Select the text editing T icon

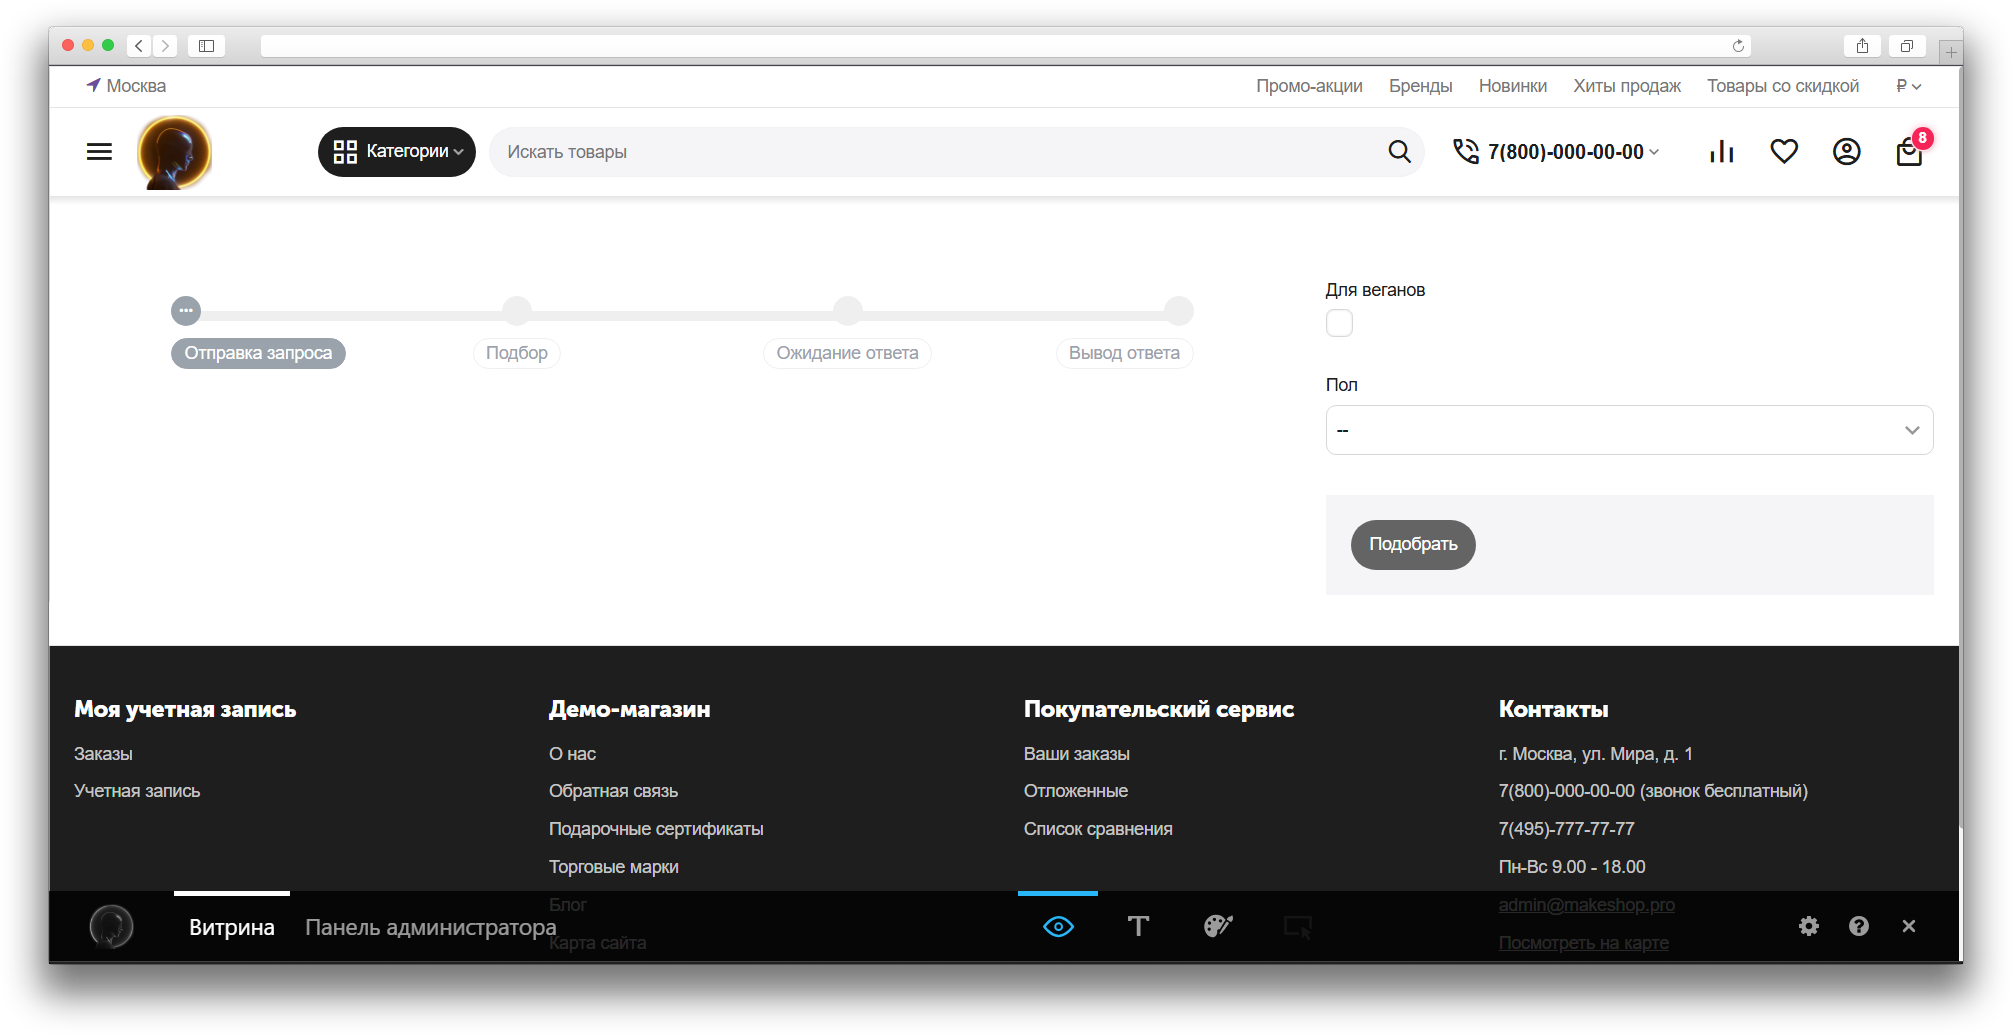coord(1138,926)
